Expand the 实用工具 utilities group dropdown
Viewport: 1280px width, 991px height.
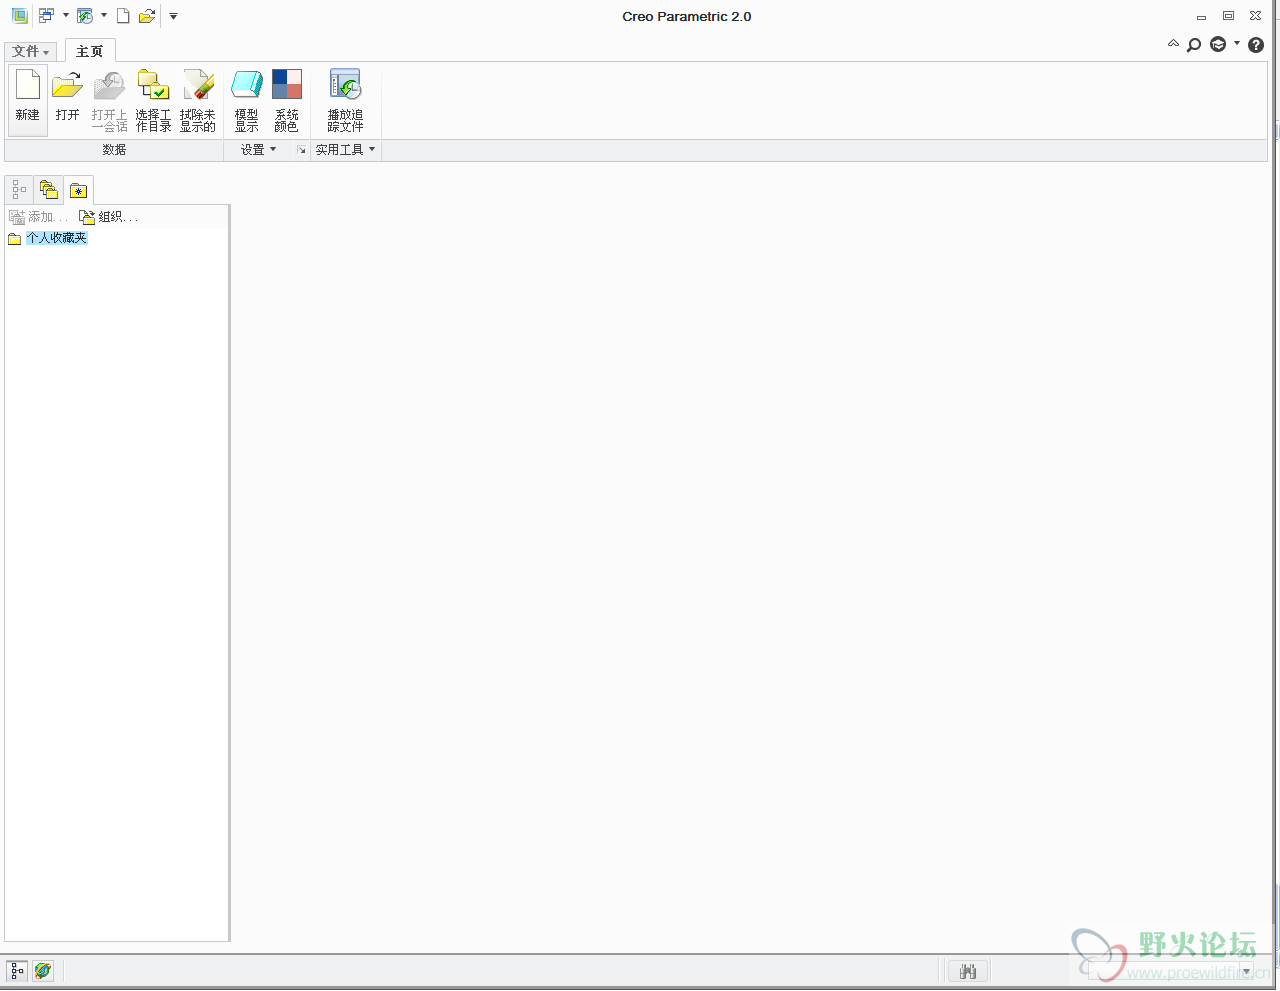click(346, 150)
